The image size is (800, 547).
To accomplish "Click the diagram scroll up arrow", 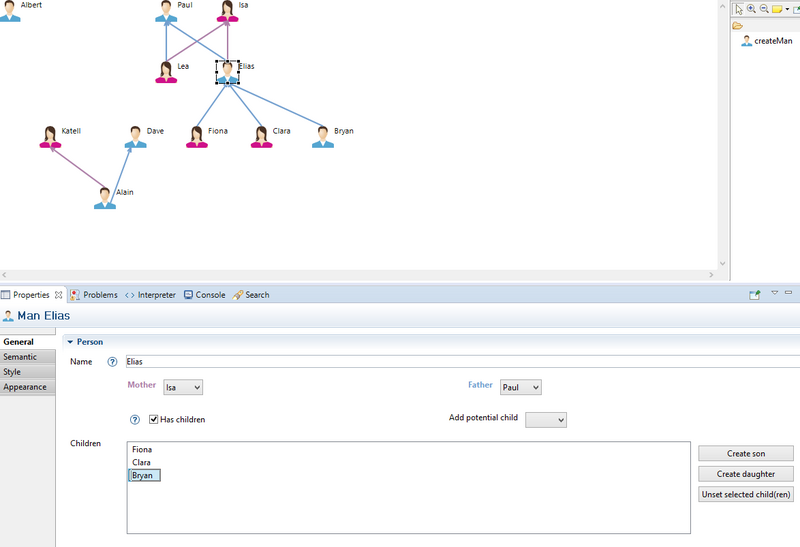I will (x=722, y=6).
